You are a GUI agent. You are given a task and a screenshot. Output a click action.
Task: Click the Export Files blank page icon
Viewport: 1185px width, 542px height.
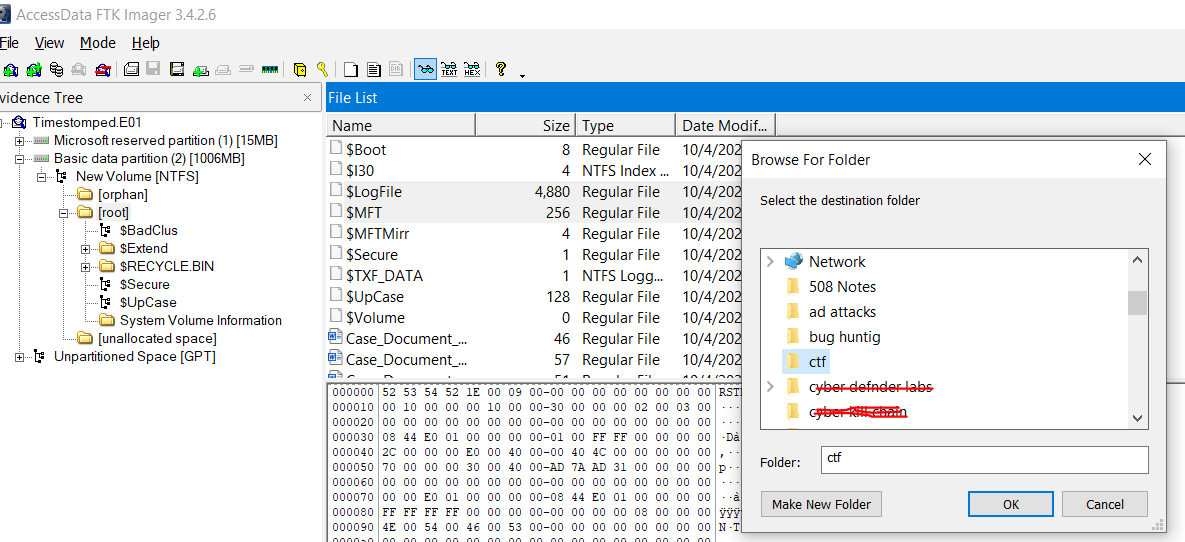(x=351, y=70)
